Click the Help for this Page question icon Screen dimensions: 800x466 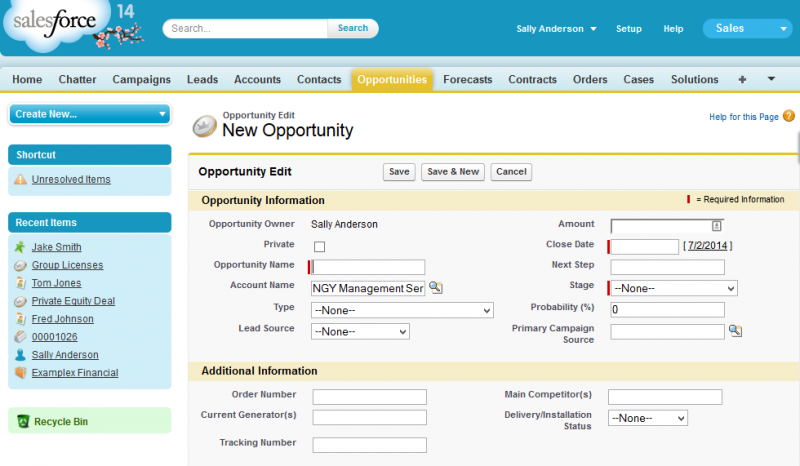pos(789,116)
